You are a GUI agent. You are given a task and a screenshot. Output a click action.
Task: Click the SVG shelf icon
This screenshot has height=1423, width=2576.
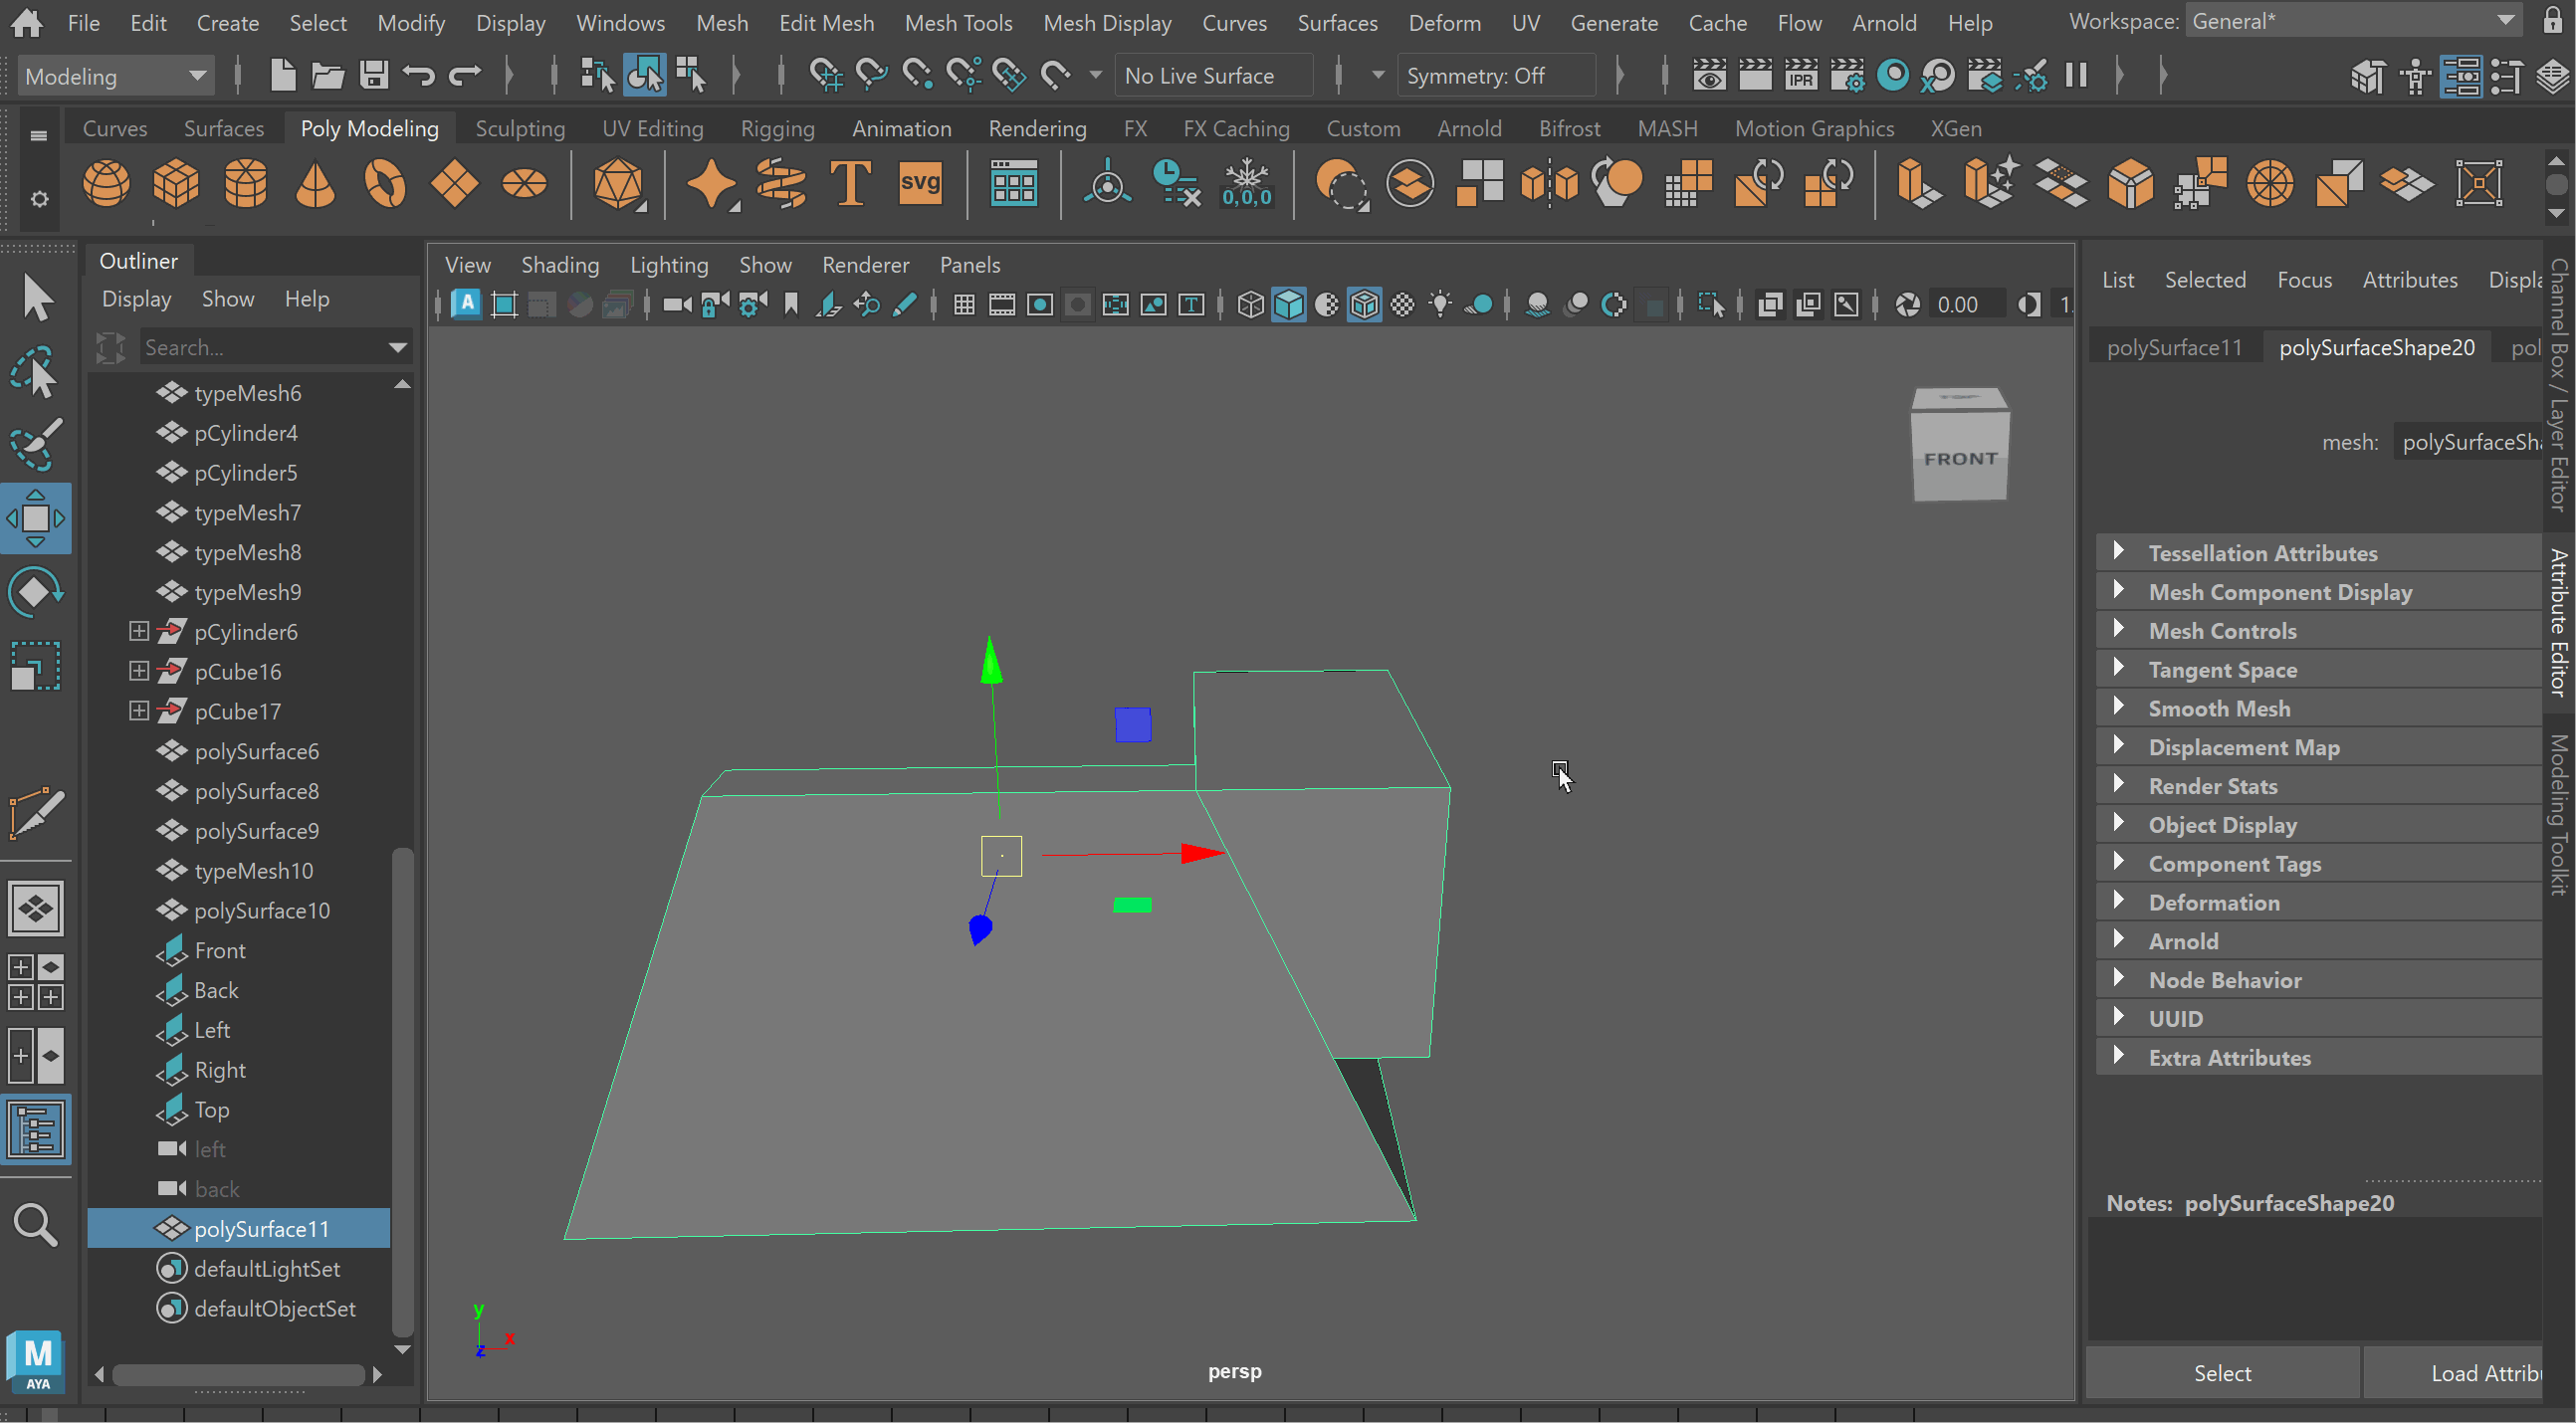coord(919,184)
